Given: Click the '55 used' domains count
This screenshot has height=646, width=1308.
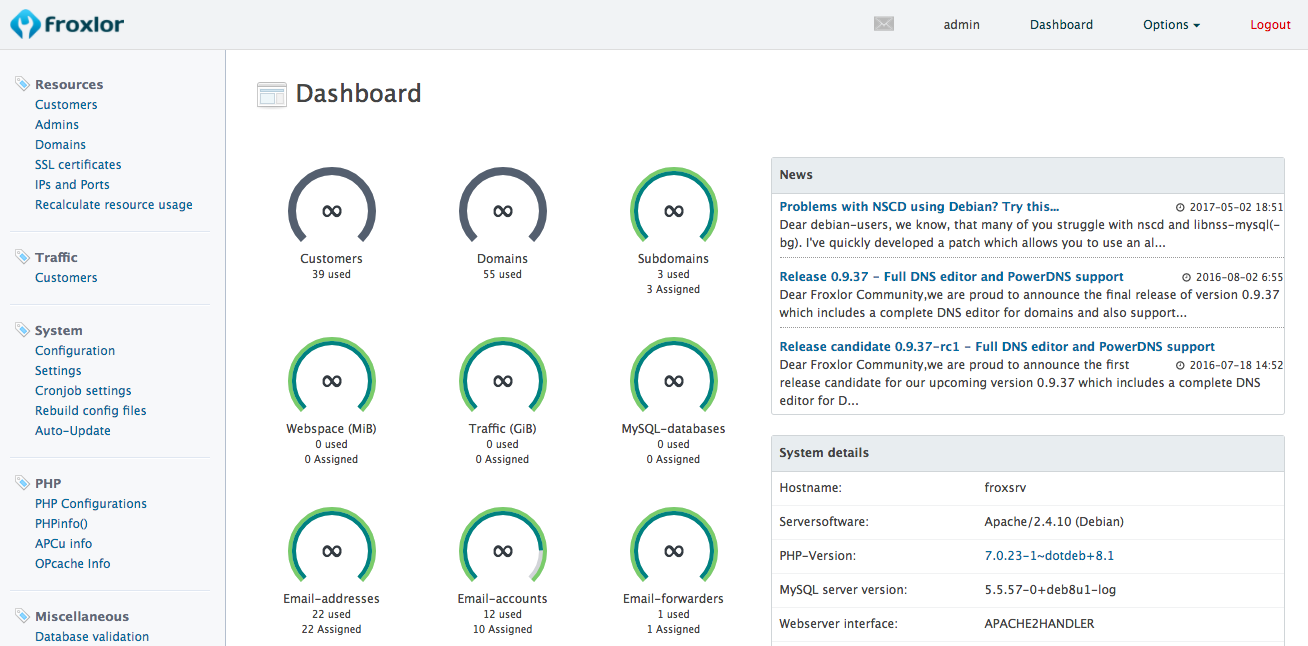Looking at the screenshot, I should pyautogui.click(x=503, y=274).
